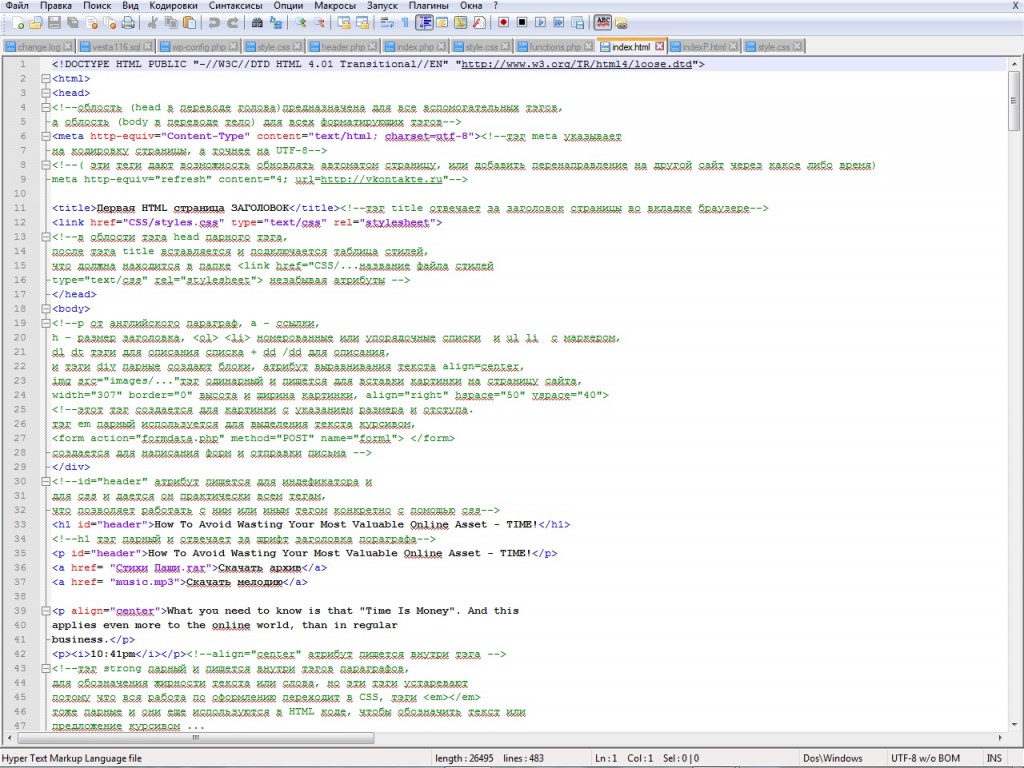Stop macro recording with the square icon
This screenshot has width=1024, height=768.
point(522,23)
